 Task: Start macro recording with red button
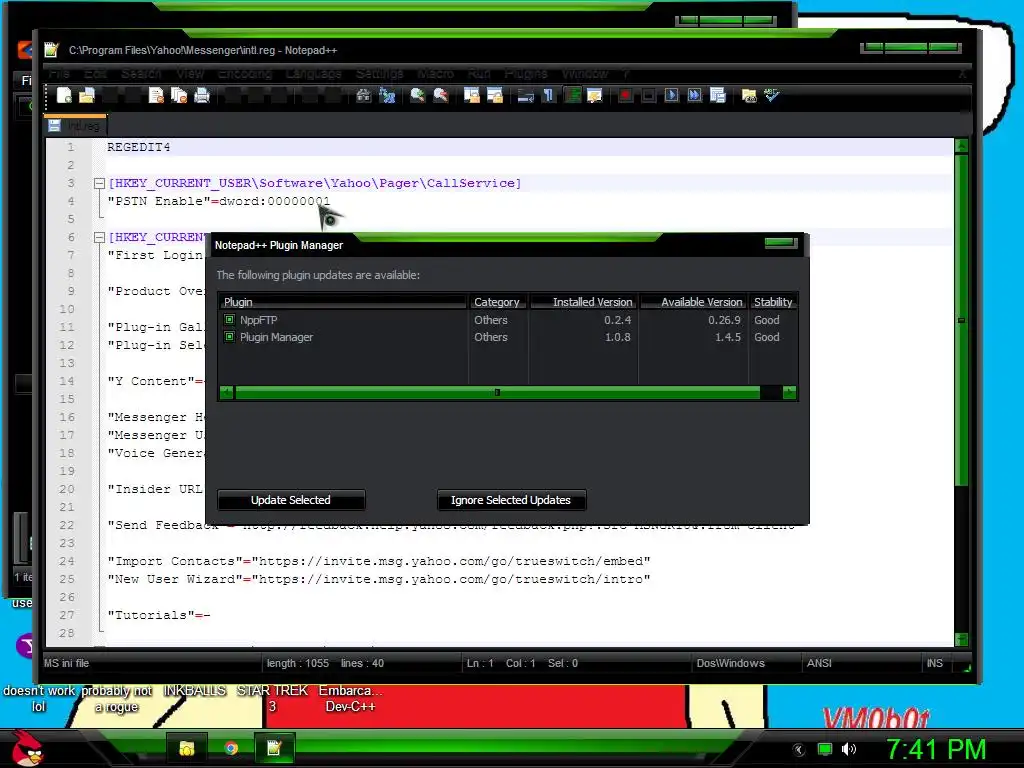(625, 95)
